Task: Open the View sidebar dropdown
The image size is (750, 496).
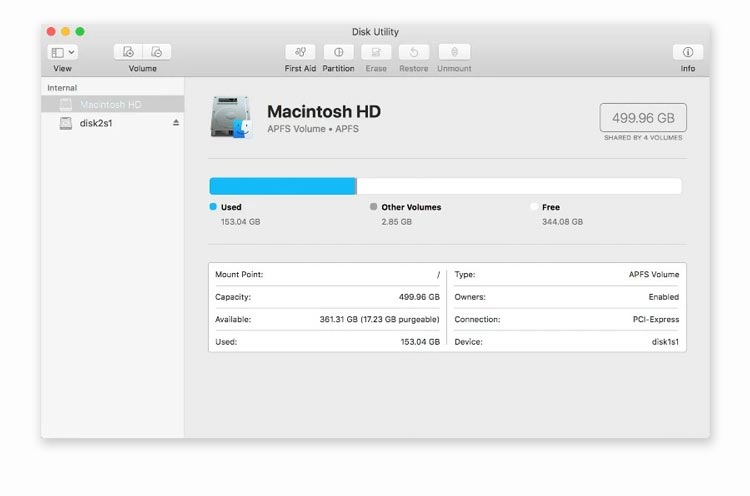Action: pyautogui.click(x=63, y=52)
